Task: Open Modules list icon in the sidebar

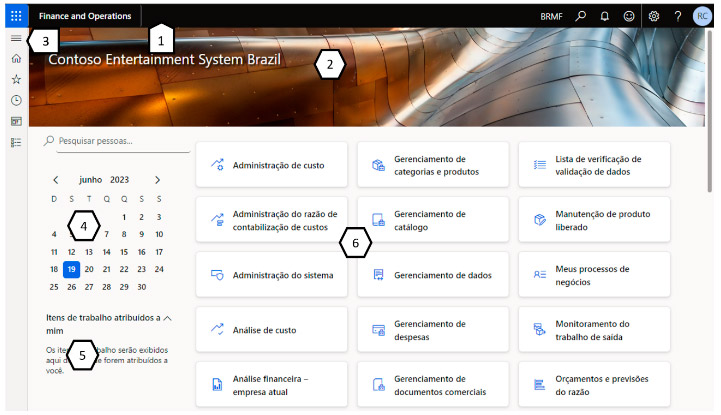Action: click(16, 143)
